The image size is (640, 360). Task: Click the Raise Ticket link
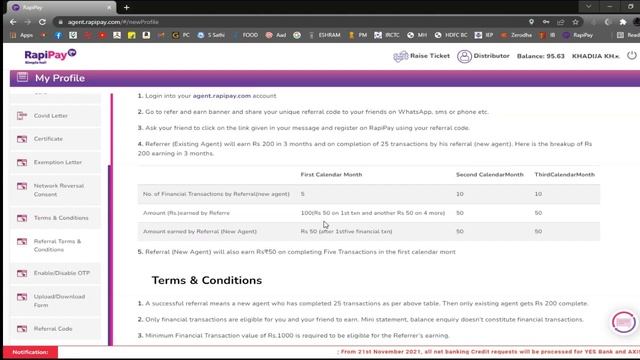click(x=430, y=56)
